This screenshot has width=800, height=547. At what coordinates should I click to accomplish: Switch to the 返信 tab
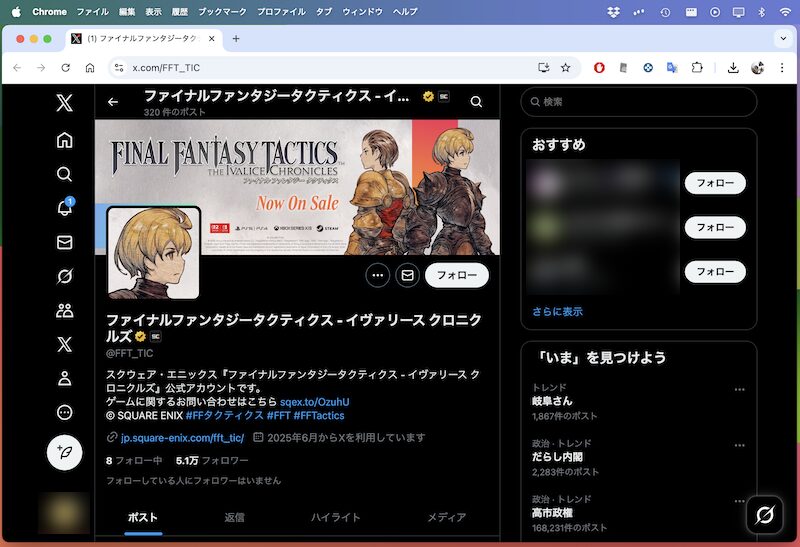(235, 517)
